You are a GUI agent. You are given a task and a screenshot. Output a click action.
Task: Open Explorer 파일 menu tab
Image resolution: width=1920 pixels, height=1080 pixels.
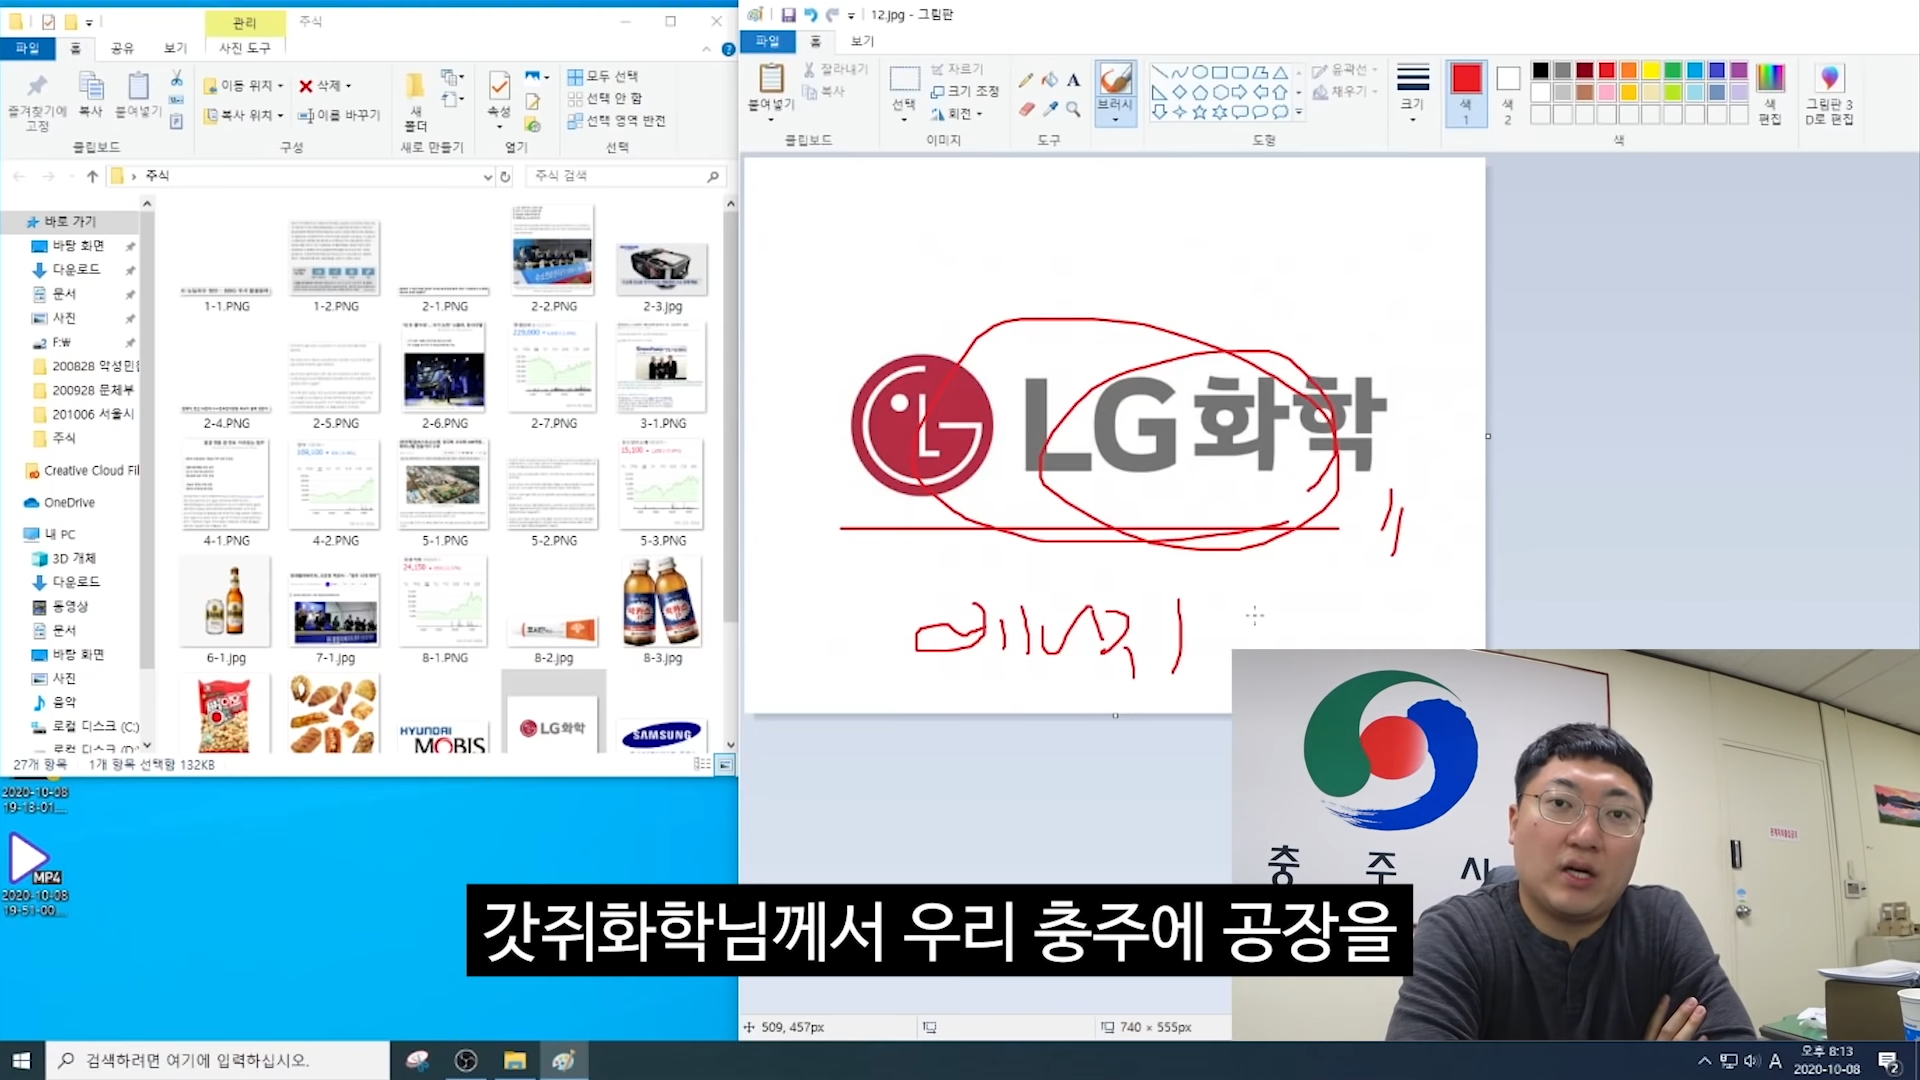coord(27,48)
